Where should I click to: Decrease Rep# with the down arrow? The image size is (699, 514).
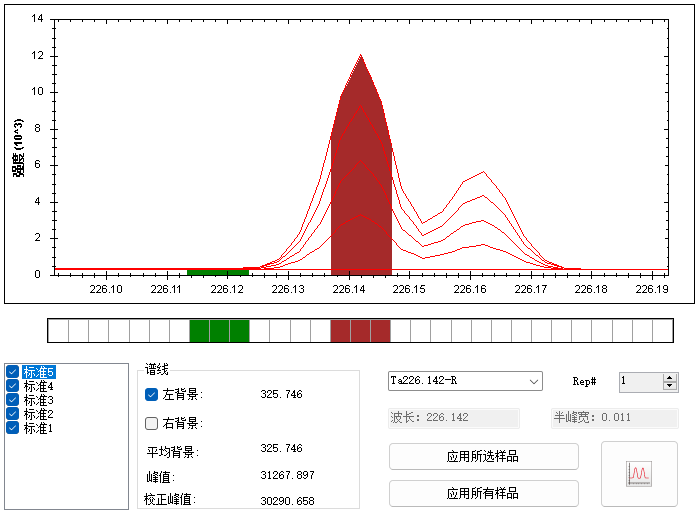pyautogui.click(x=670, y=386)
